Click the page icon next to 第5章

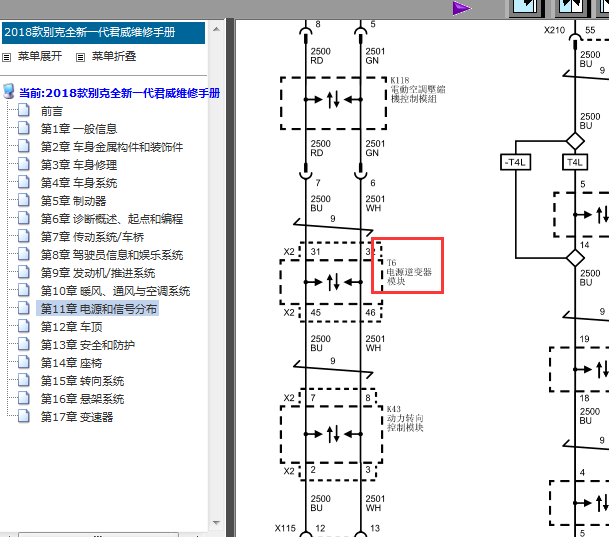24,200
